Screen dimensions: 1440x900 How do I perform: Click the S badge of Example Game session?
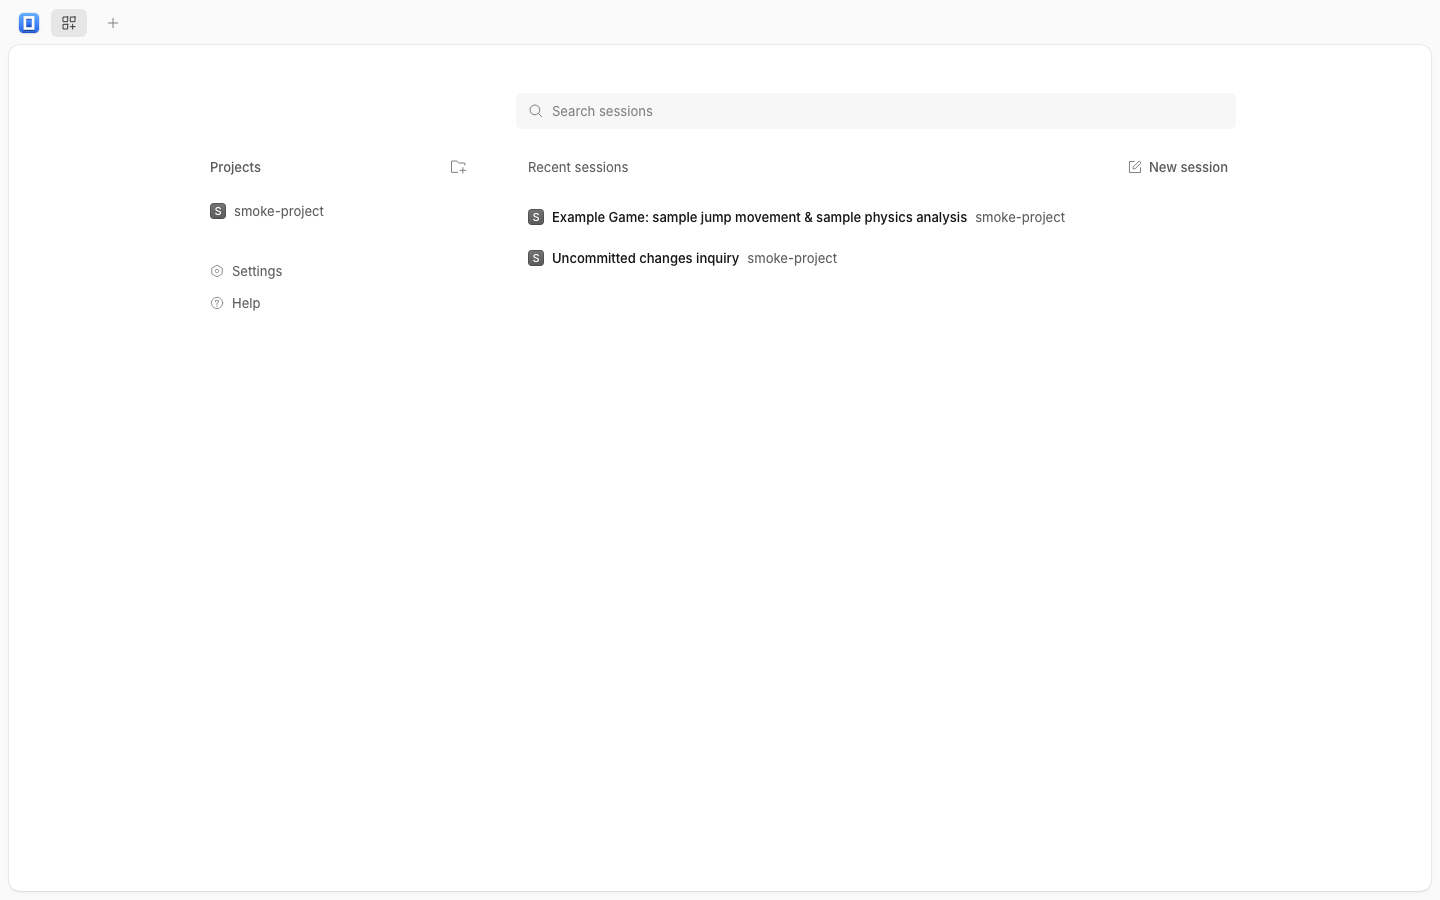tap(536, 217)
